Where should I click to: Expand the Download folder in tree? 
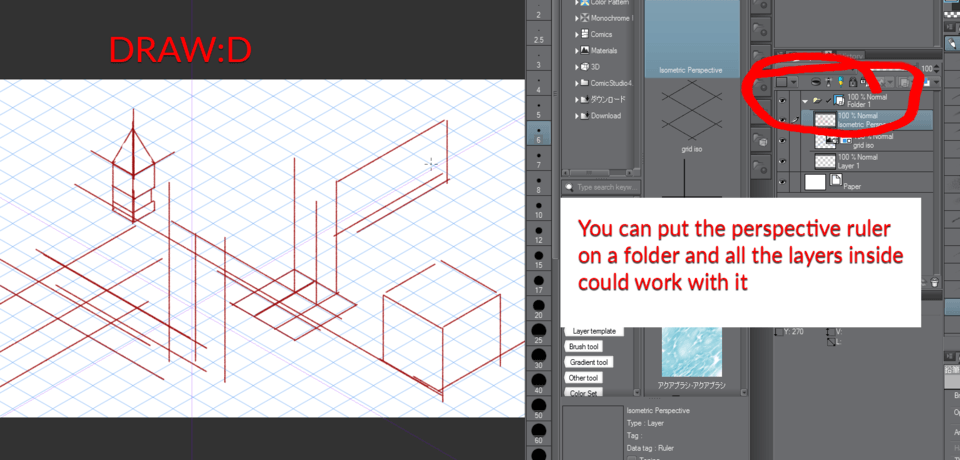click(x=577, y=115)
